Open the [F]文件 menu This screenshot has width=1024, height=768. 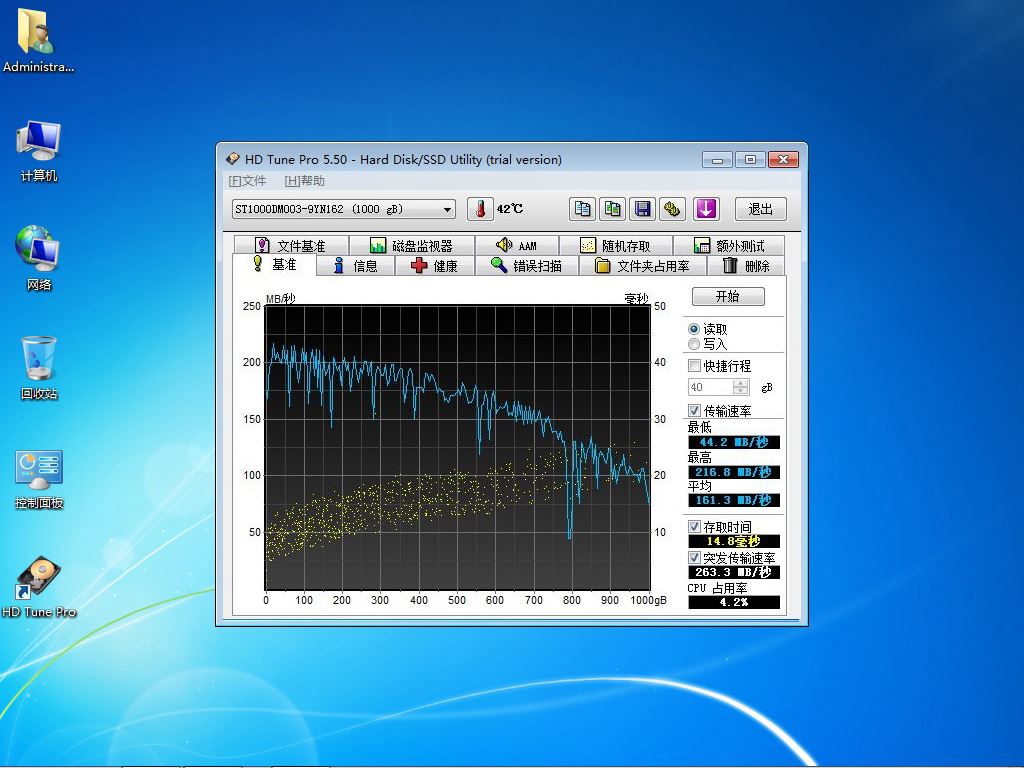(x=247, y=181)
